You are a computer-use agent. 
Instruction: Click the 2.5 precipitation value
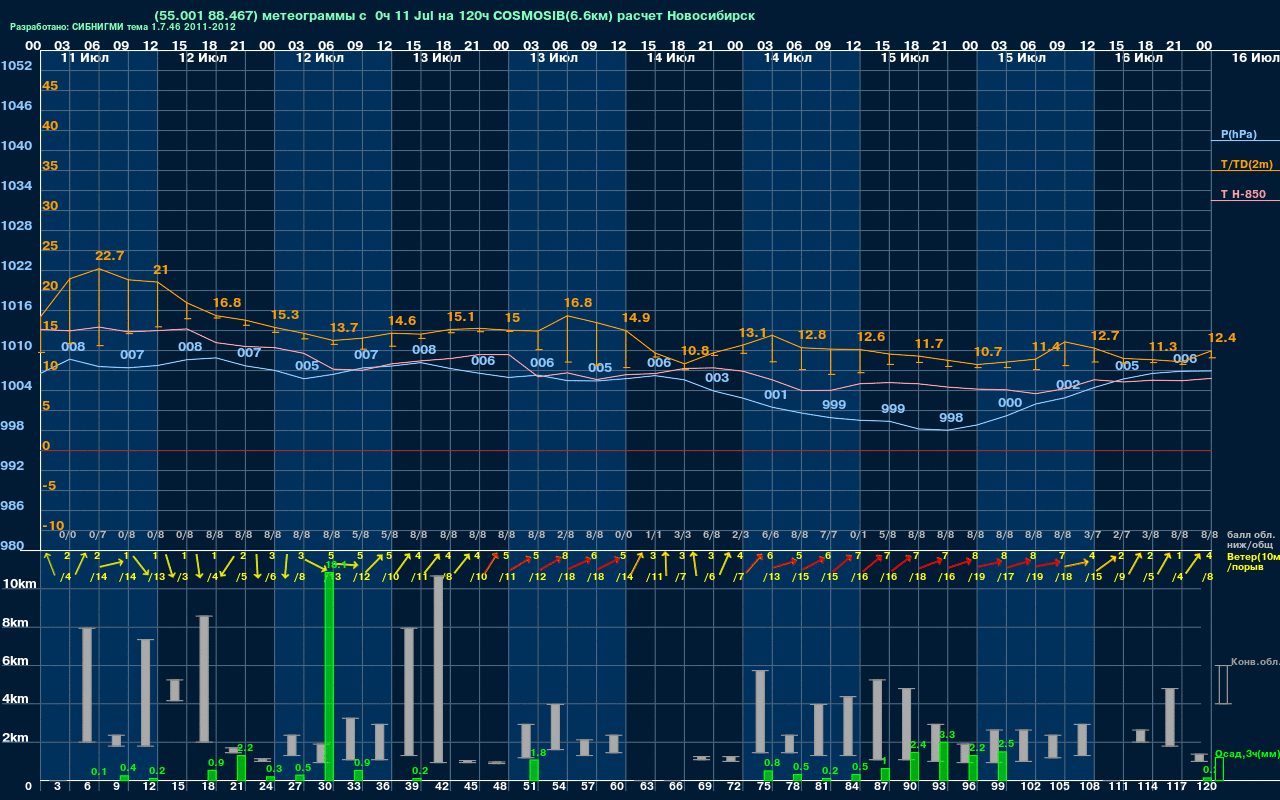point(1006,744)
